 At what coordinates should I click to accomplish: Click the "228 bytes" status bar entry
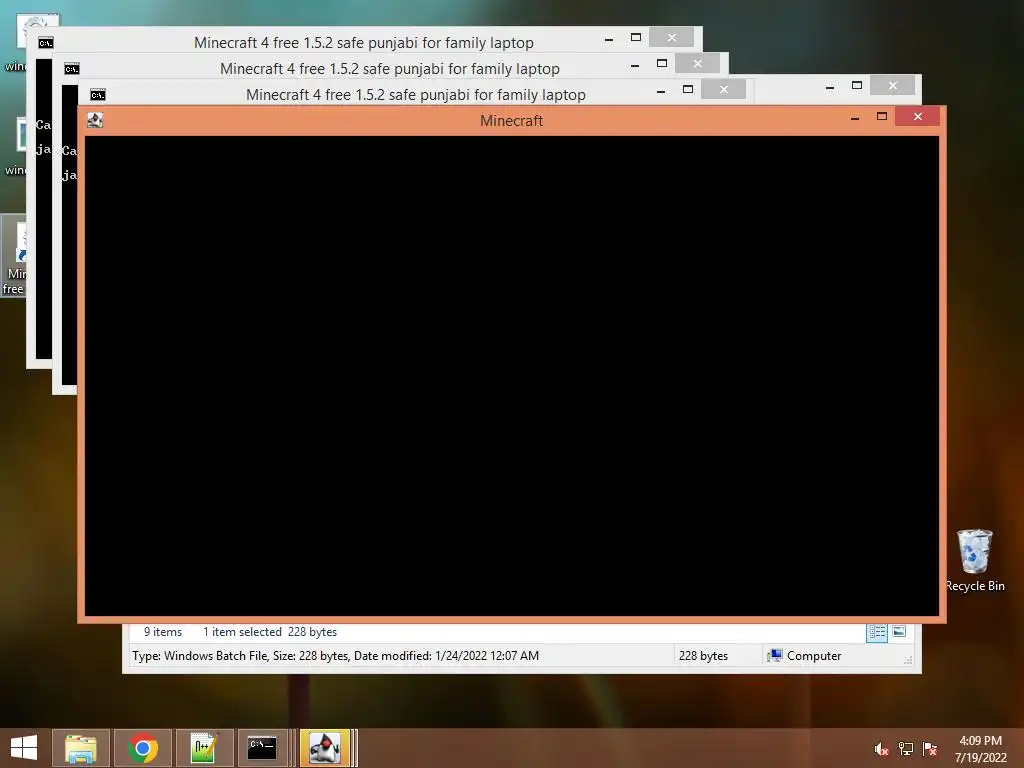click(x=703, y=656)
